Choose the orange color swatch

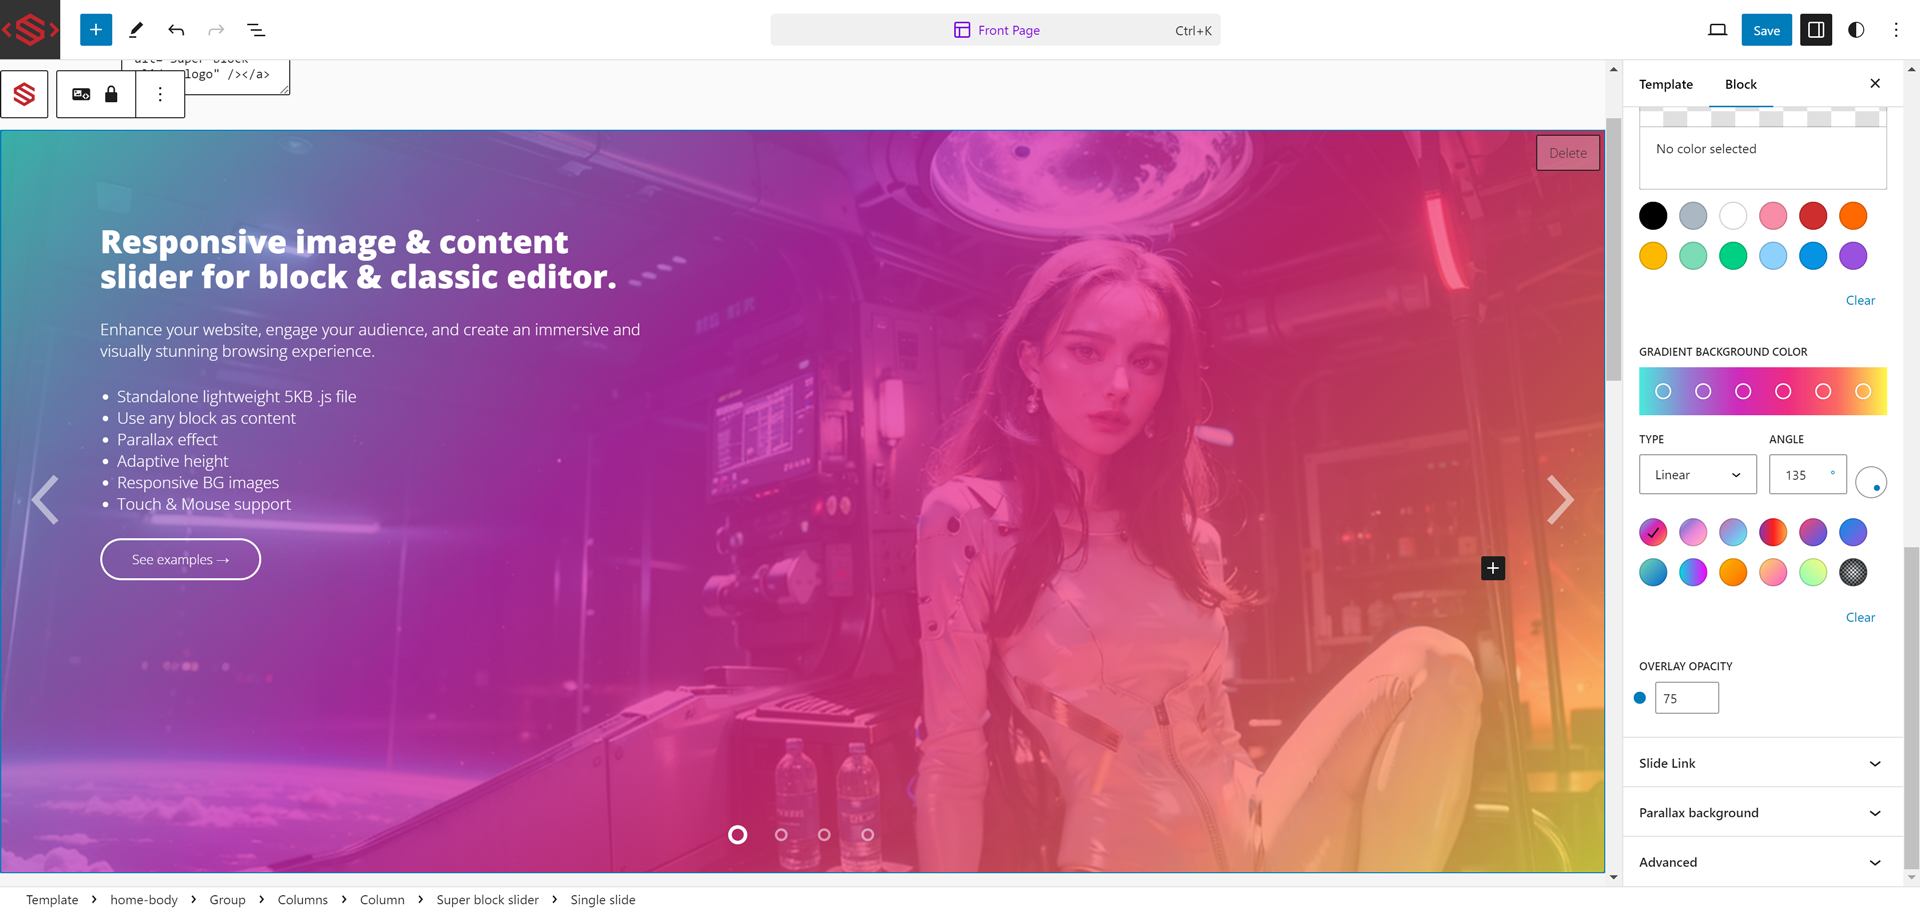[1853, 216]
